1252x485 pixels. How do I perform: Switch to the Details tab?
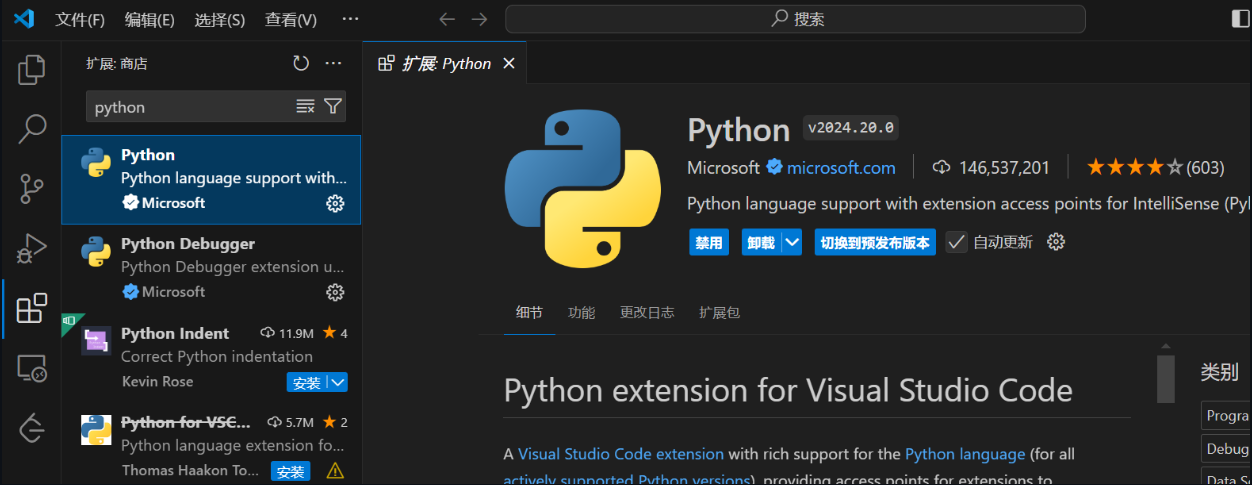click(529, 312)
